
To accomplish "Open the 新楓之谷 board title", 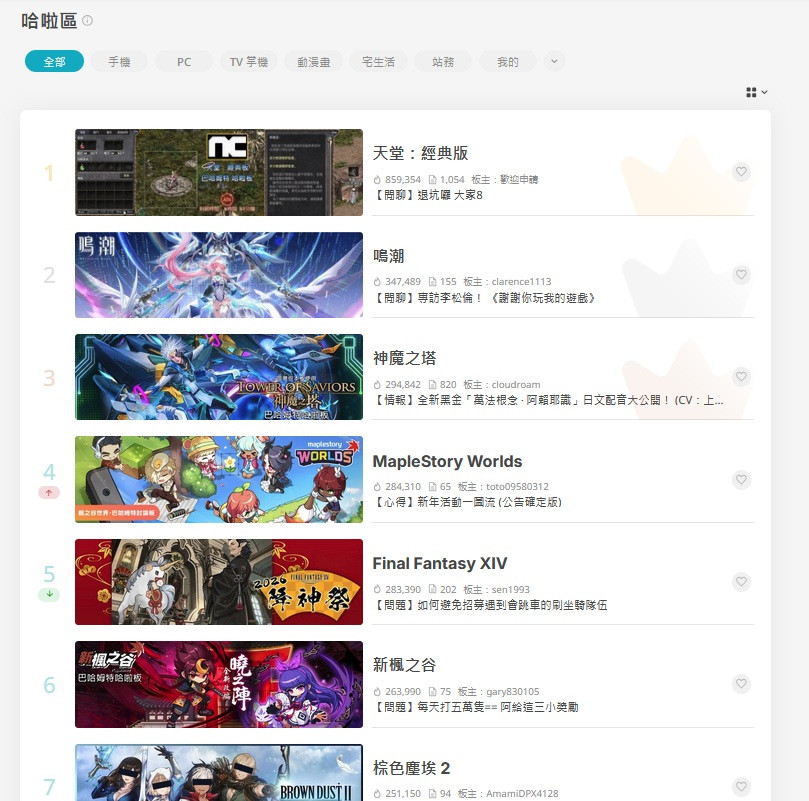I will tap(404, 665).
